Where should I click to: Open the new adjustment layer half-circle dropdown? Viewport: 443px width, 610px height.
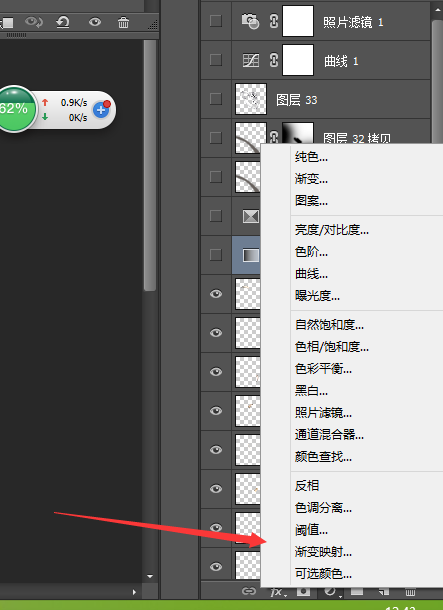[331, 592]
